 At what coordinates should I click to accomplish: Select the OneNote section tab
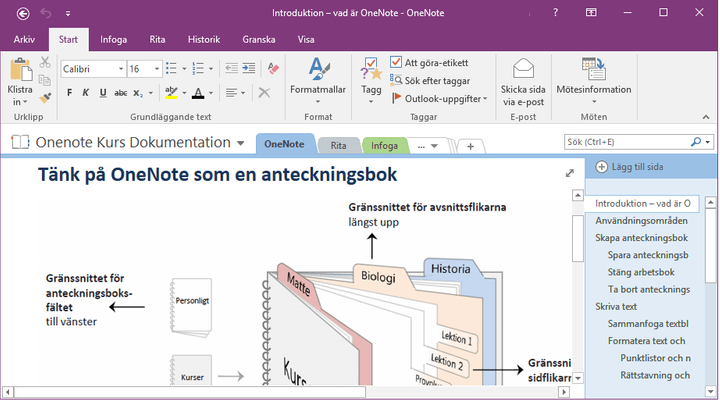coord(284,144)
